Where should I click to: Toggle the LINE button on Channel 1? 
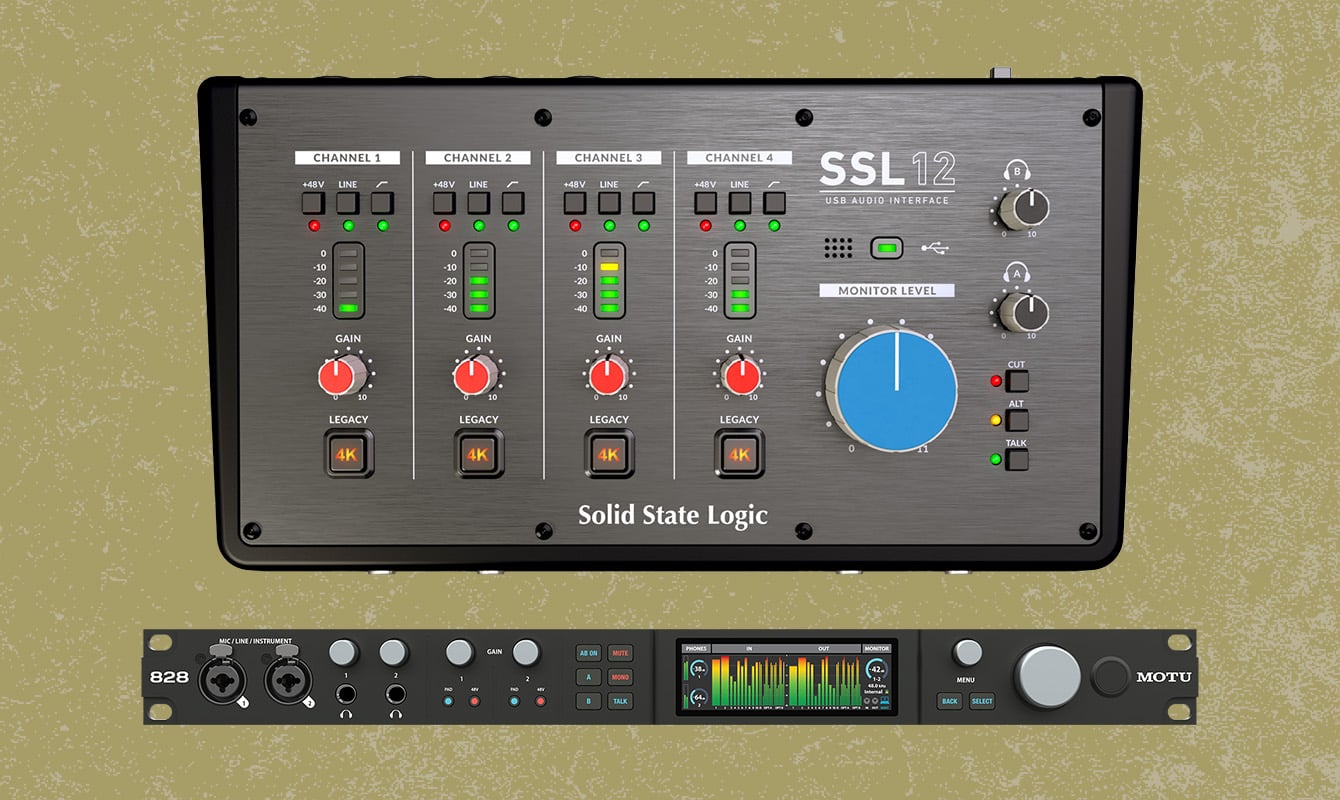[x=347, y=203]
